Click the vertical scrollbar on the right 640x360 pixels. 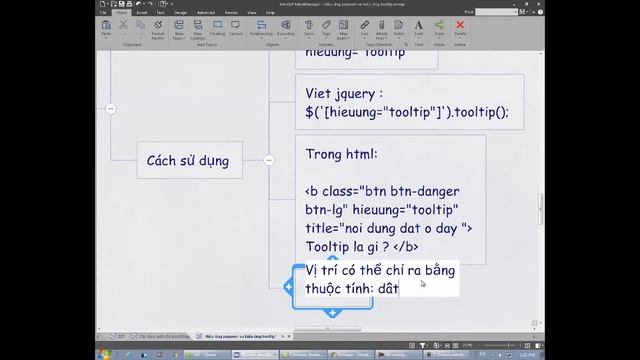(x=541, y=209)
